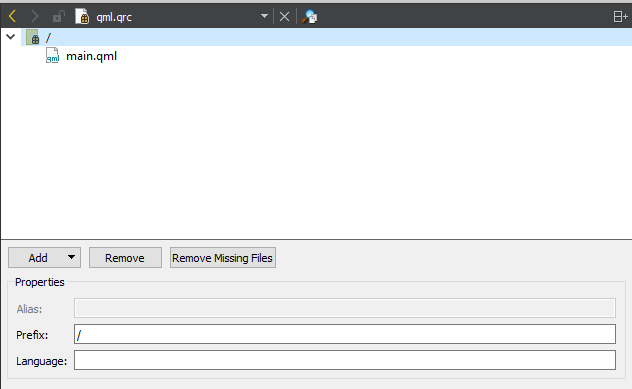Toggle the file lock icon

click(59, 17)
